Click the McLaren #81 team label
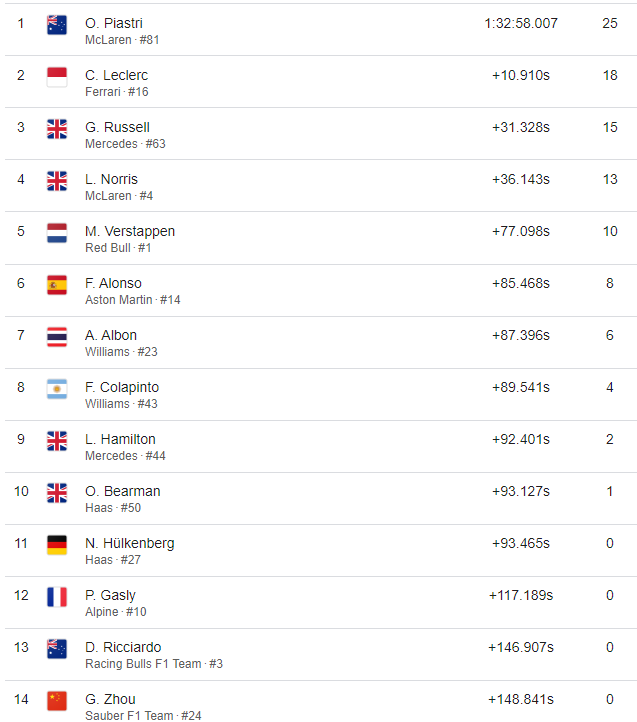637x722 pixels. coord(122,40)
